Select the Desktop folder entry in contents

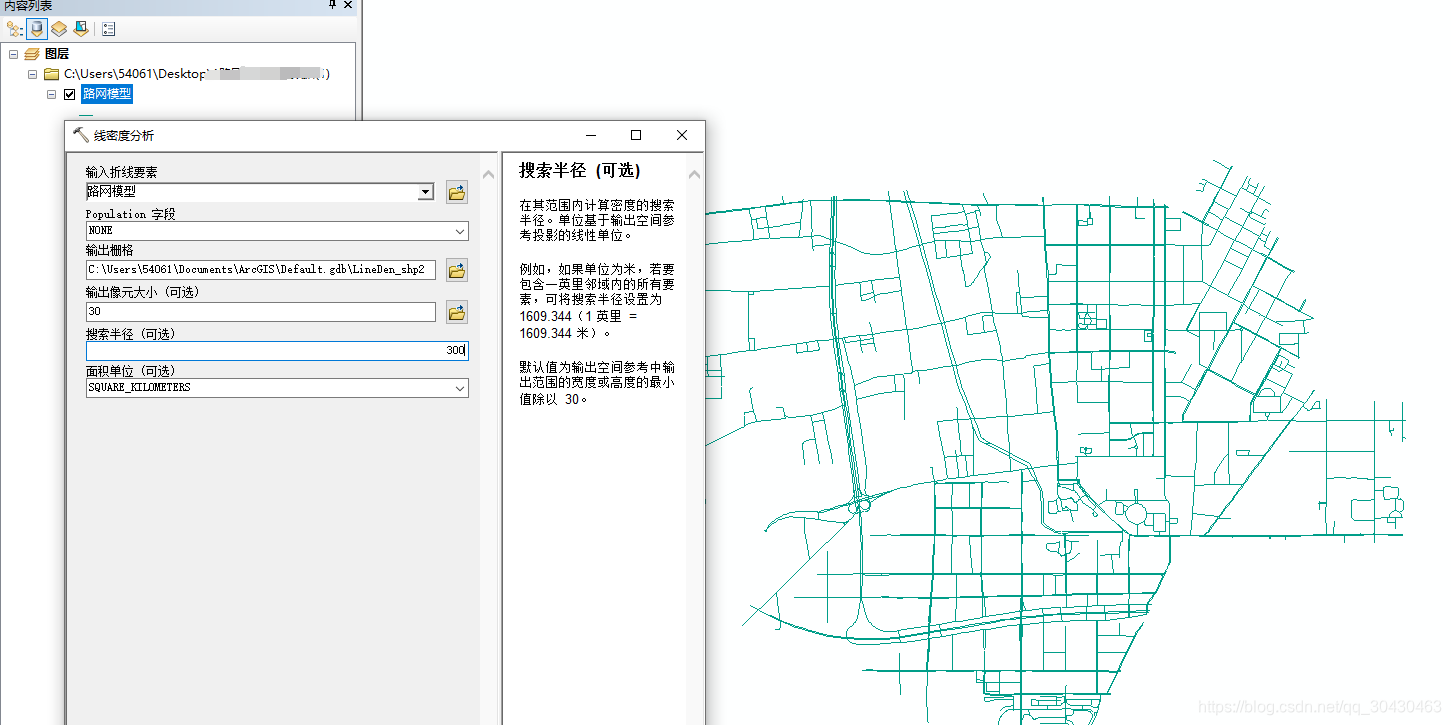(150, 73)
